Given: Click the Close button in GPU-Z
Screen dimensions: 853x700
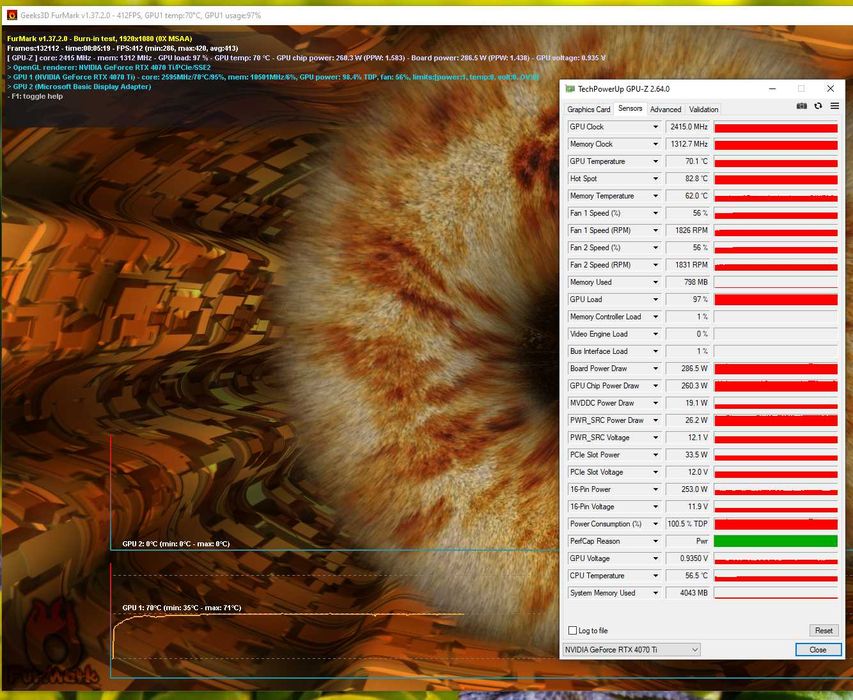Looking at the screenshot, I should pyautogui.click(x=818, y=649).
